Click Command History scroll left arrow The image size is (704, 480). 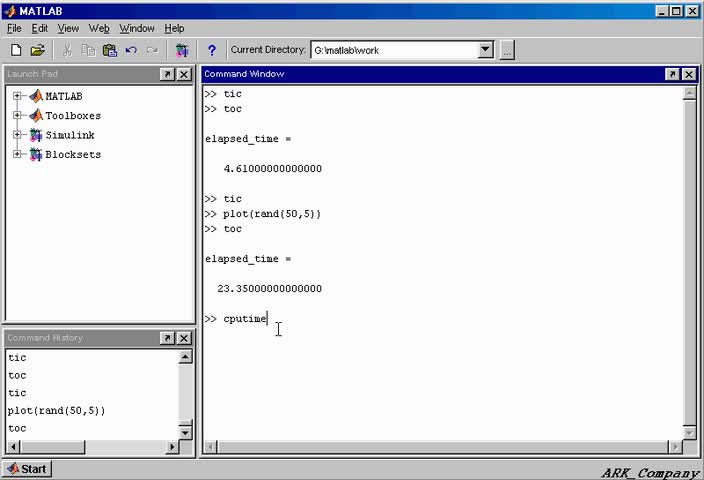[x=13, y=446]
